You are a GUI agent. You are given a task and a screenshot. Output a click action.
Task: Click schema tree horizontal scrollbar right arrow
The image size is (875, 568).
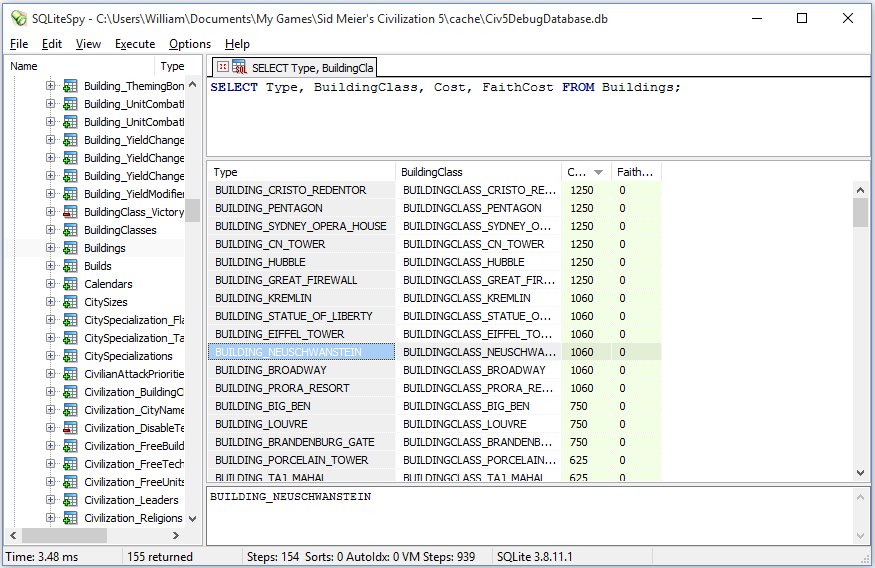pos(176,536)
